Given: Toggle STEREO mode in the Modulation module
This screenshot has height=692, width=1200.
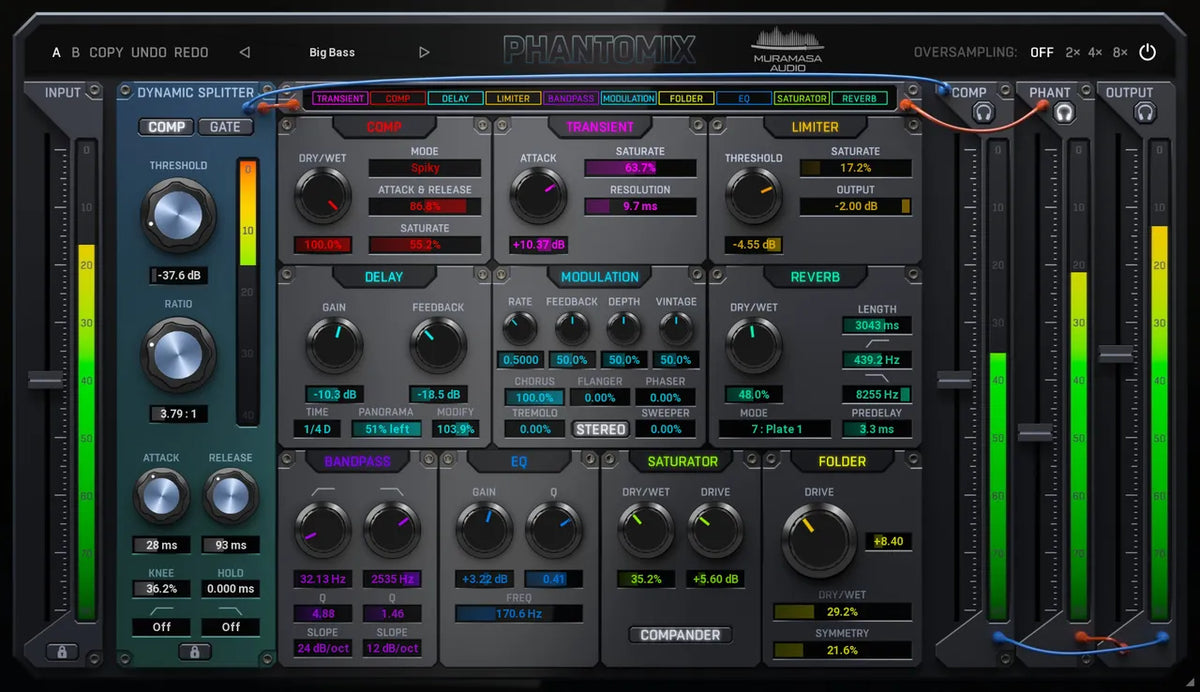Looking at the screenshot, I should (600, 428).
